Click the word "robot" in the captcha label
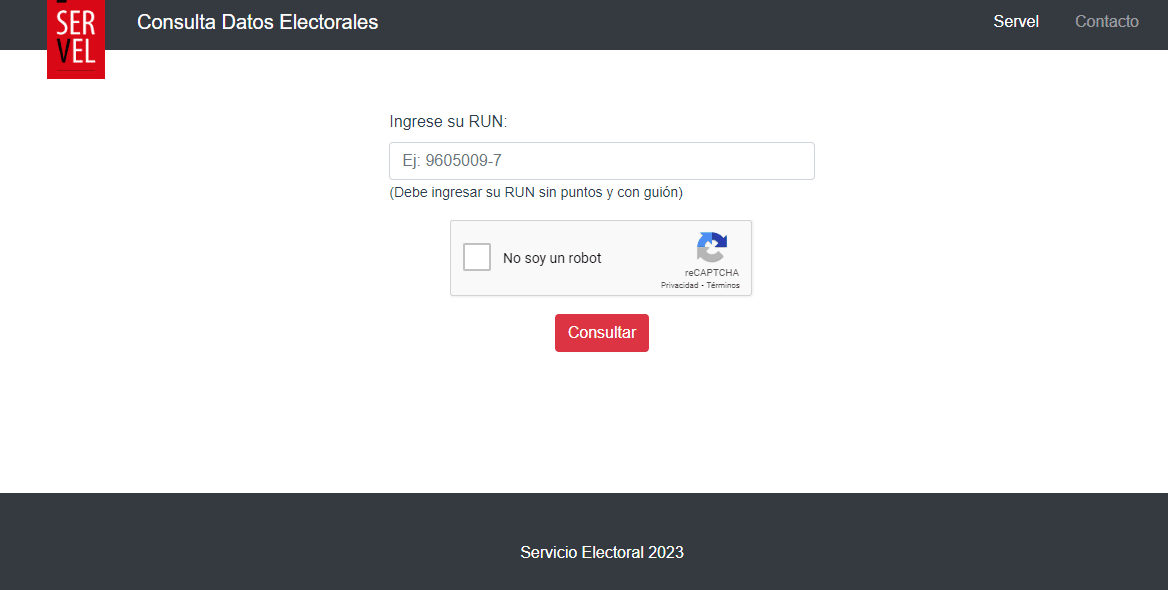This screenshot has height=590, width=1168. click(x=585, y=258)
